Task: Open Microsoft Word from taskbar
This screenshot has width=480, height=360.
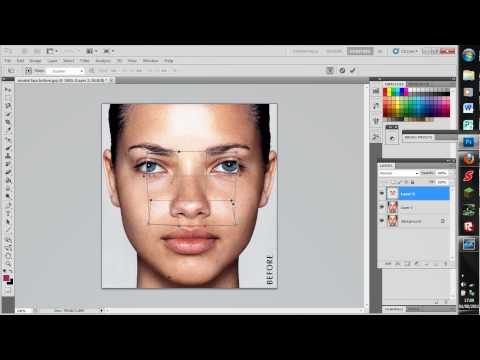Action: [x=468, y=108]
